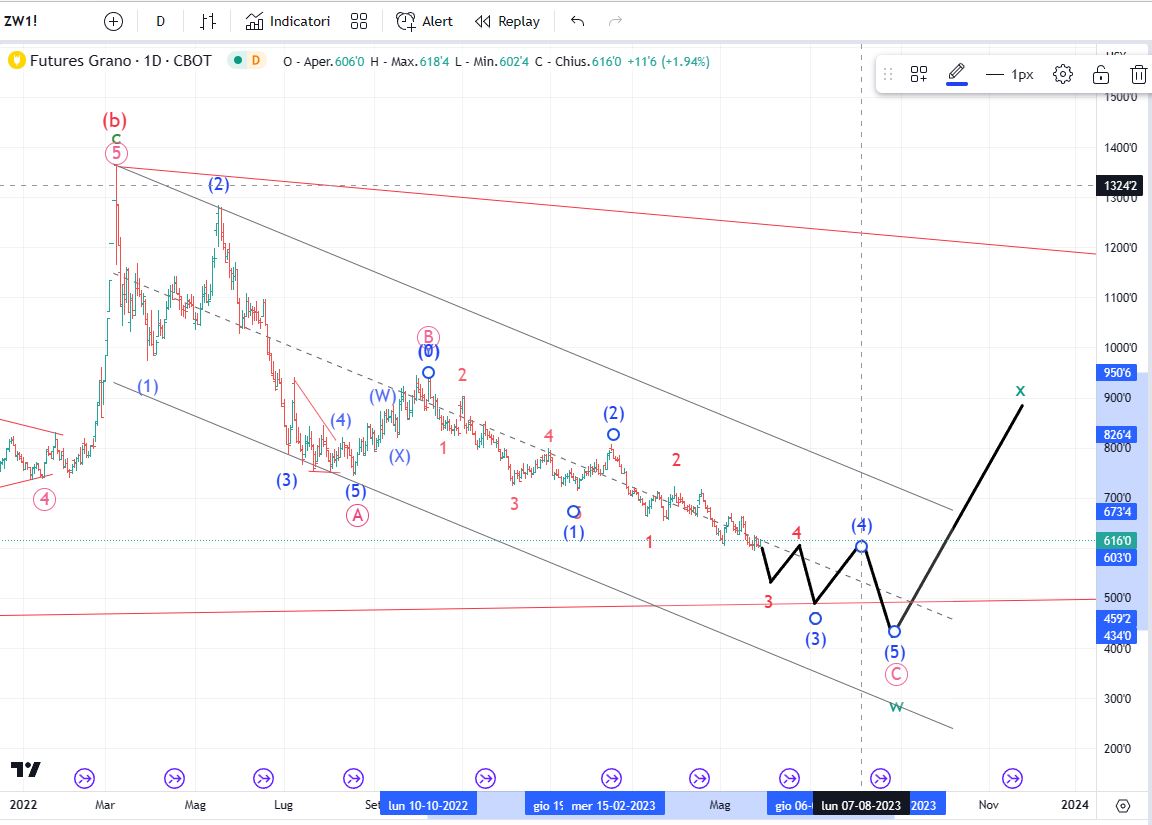Select the red (b) wave label
The image size is (1152, 825).
pos(114,120)
